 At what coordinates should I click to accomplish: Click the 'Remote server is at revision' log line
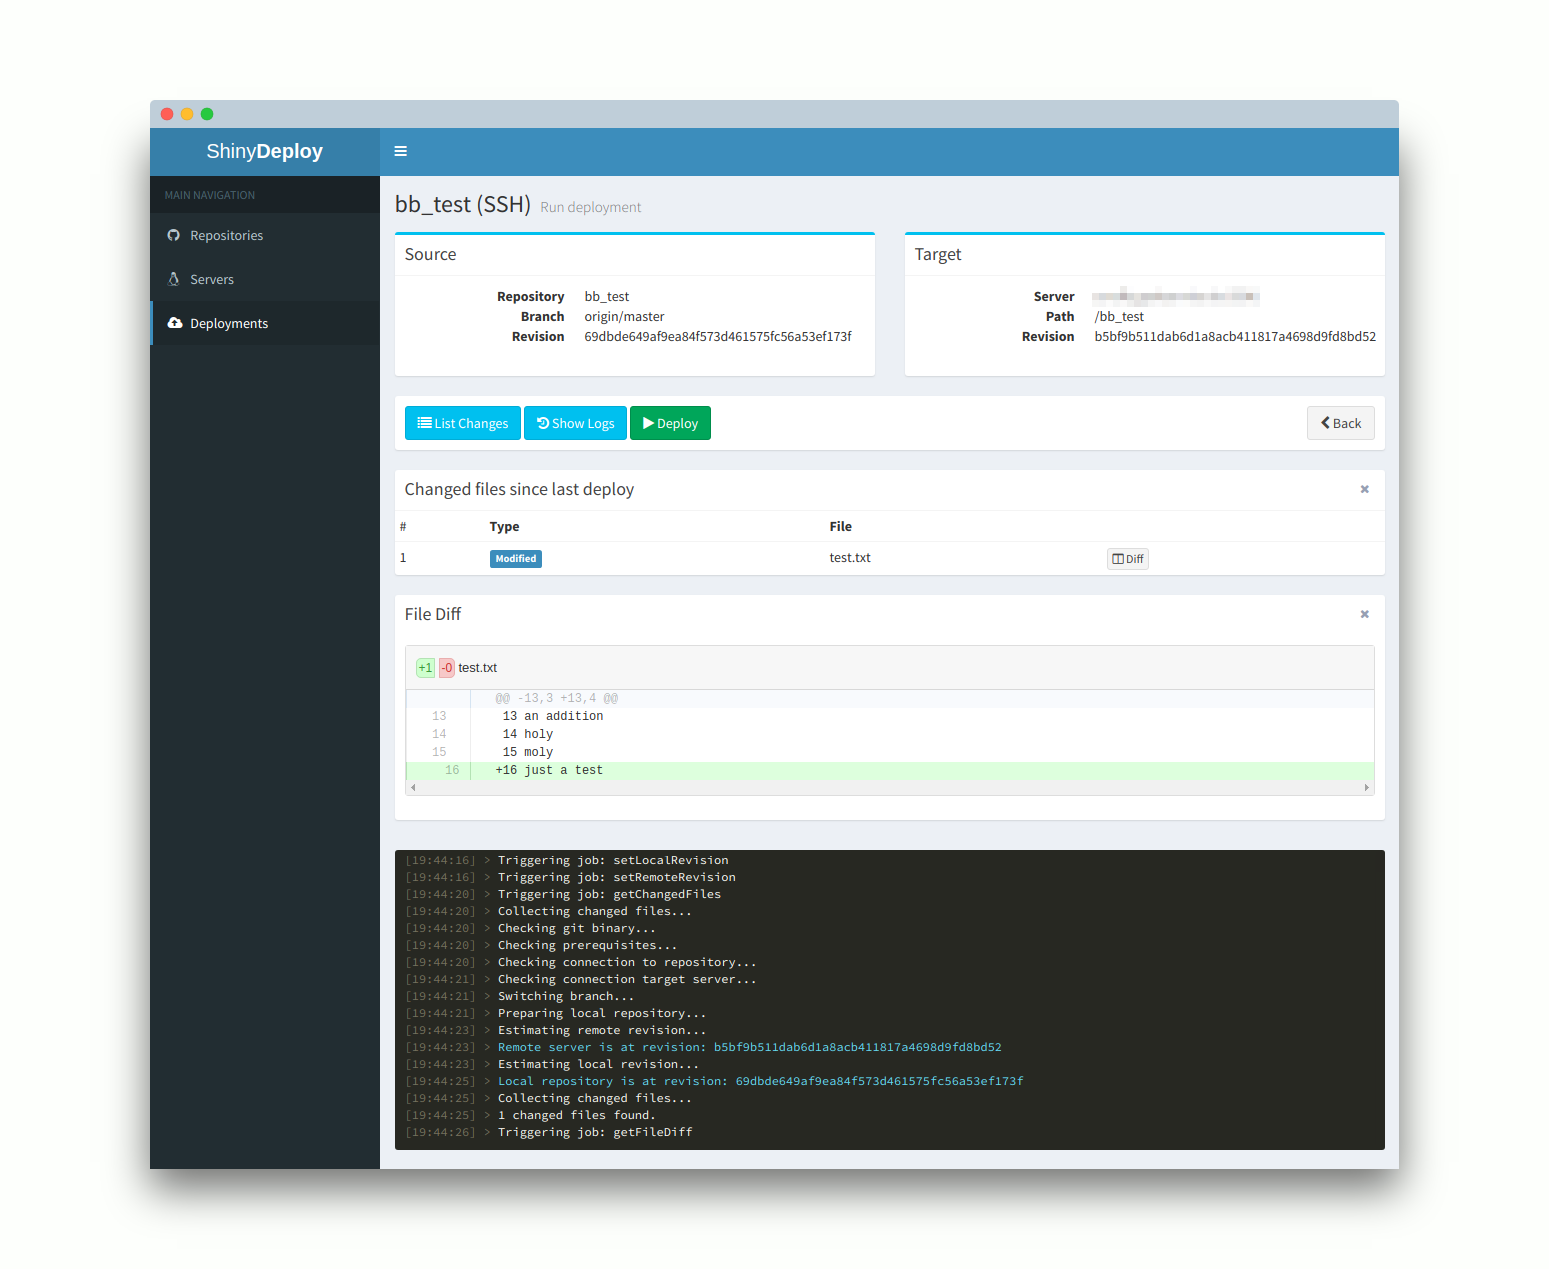tap(750, 1047)
